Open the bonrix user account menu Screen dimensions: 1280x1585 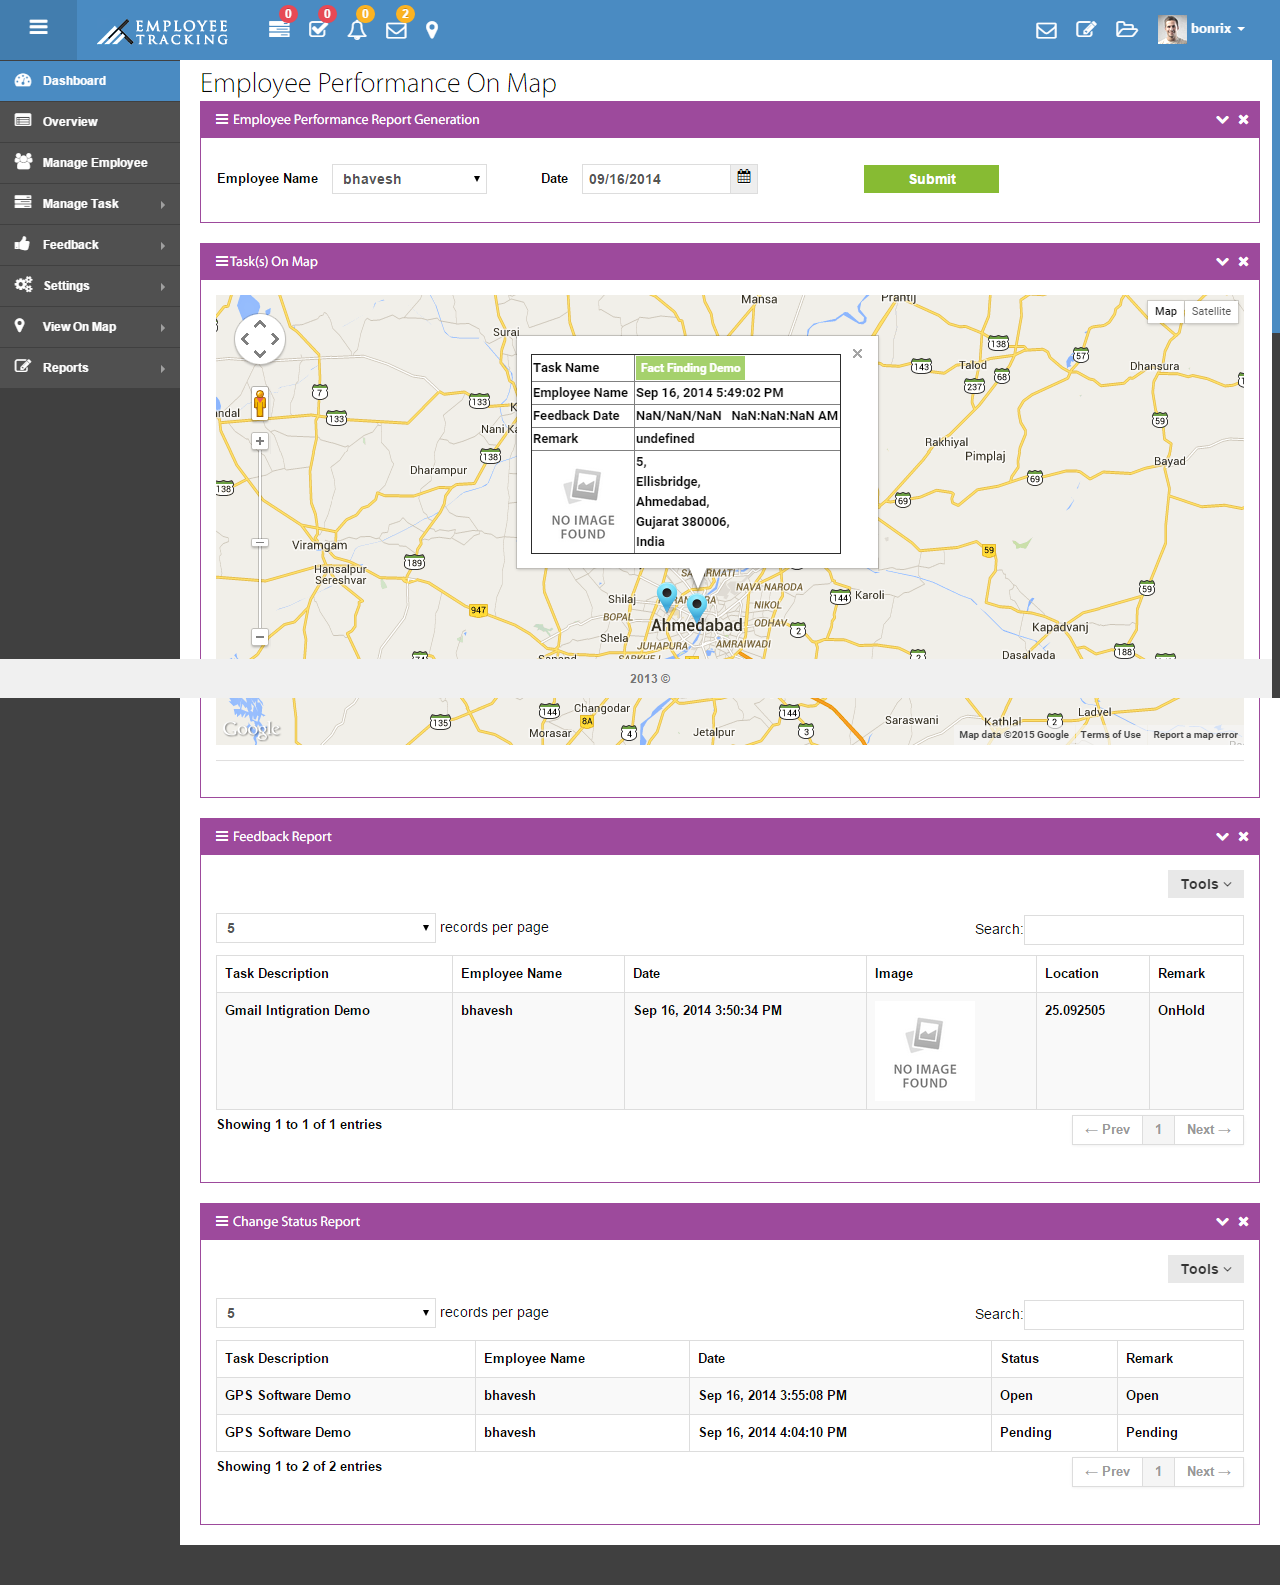tap(1203, 29)
